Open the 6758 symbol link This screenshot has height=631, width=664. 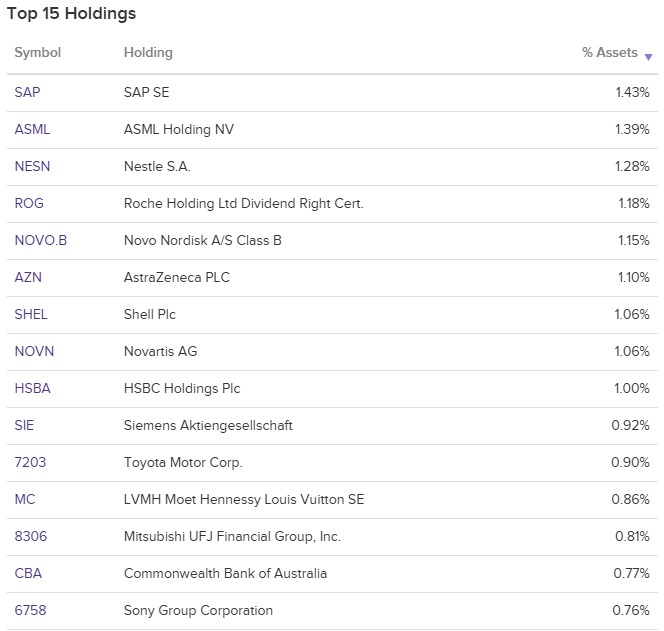[x=30, y=610]
